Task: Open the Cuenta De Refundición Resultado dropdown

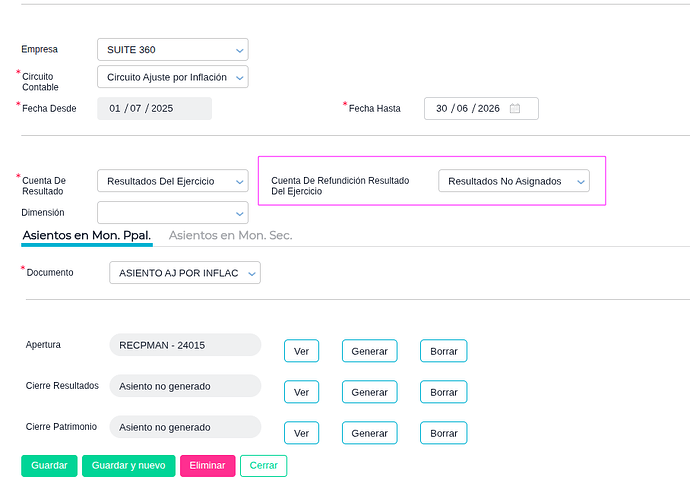Action: coord(514,181)
